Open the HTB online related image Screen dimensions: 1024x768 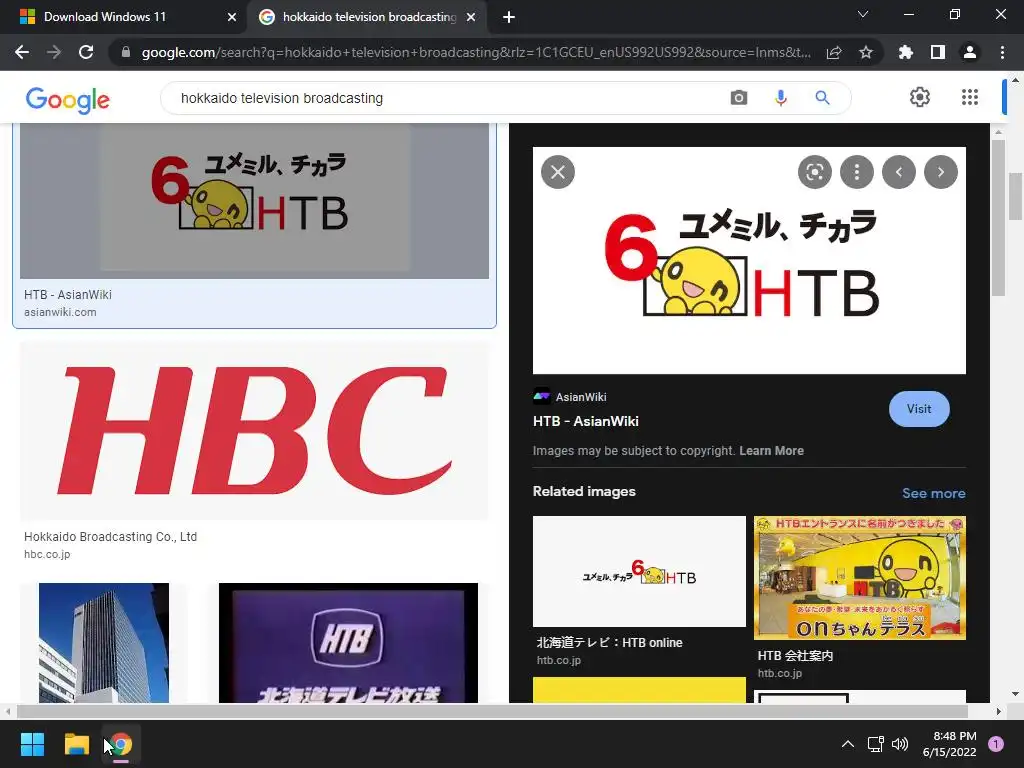coord(639,571)
